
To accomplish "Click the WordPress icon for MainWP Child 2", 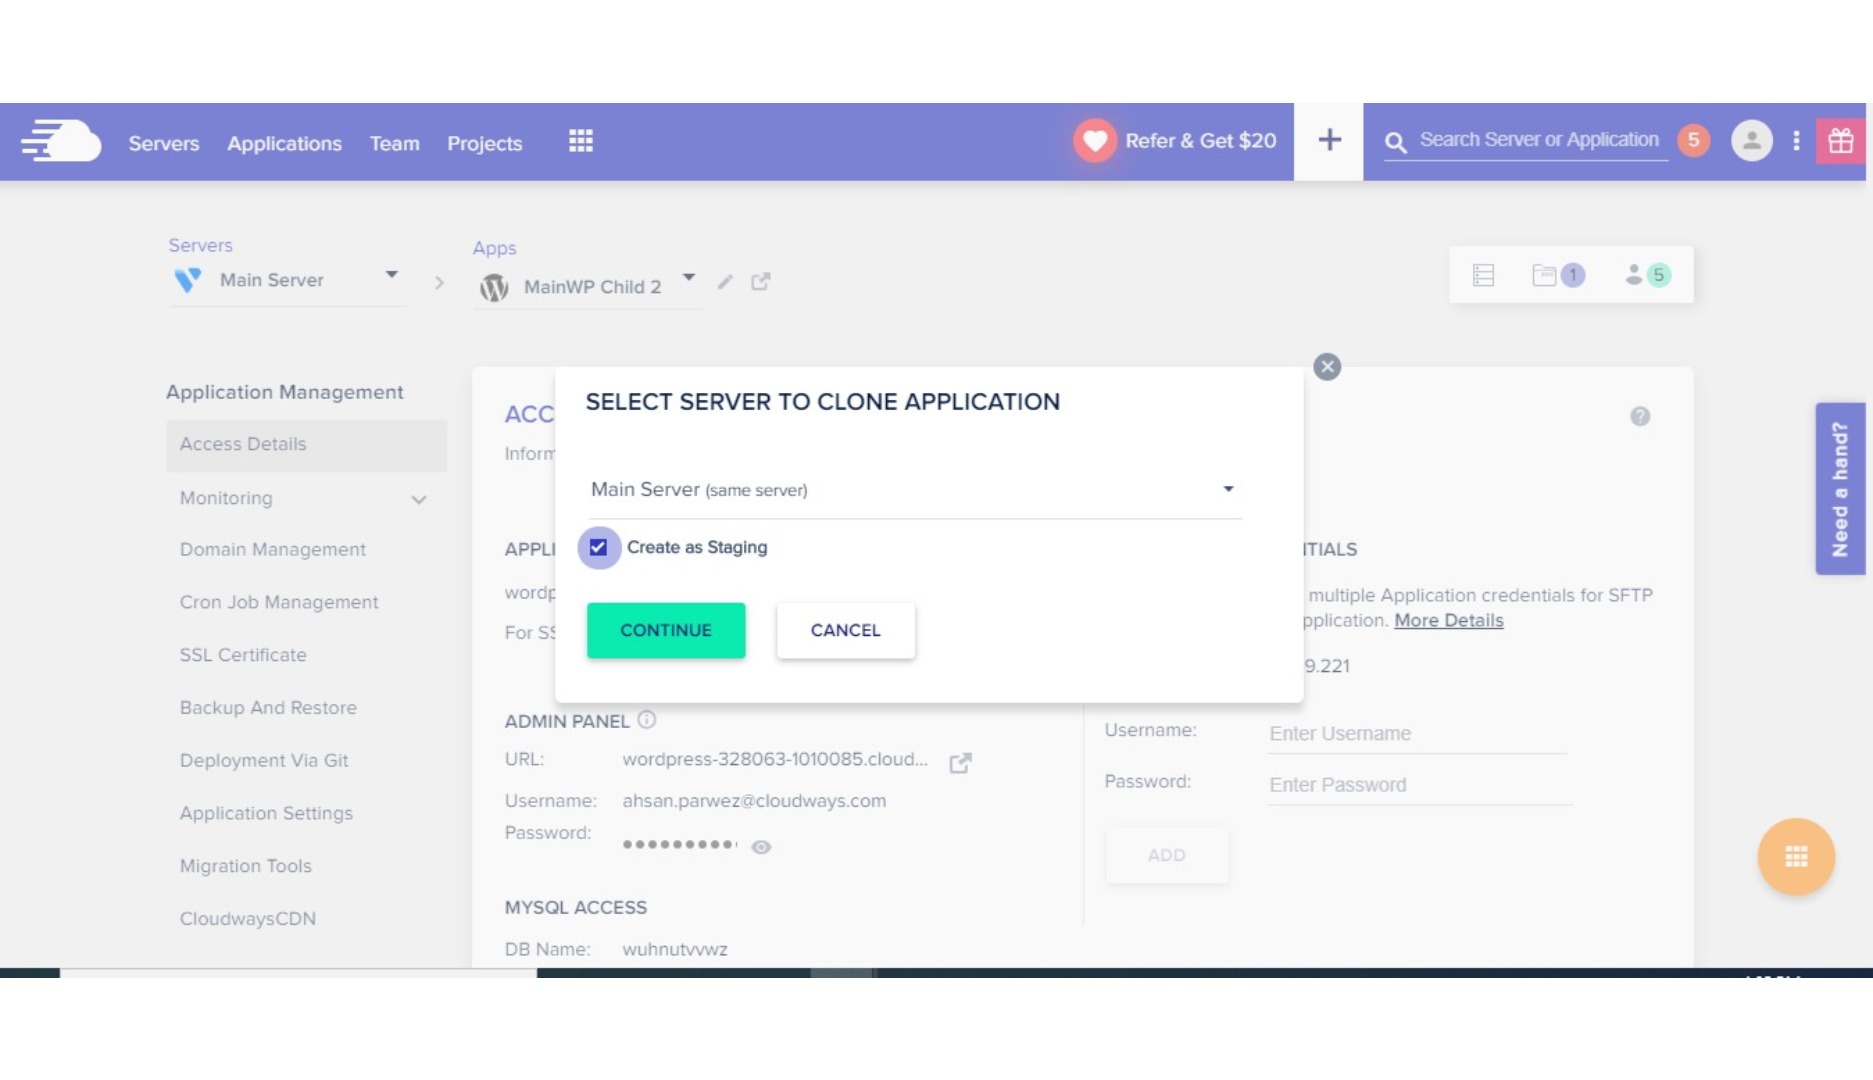I will [494, 287].
